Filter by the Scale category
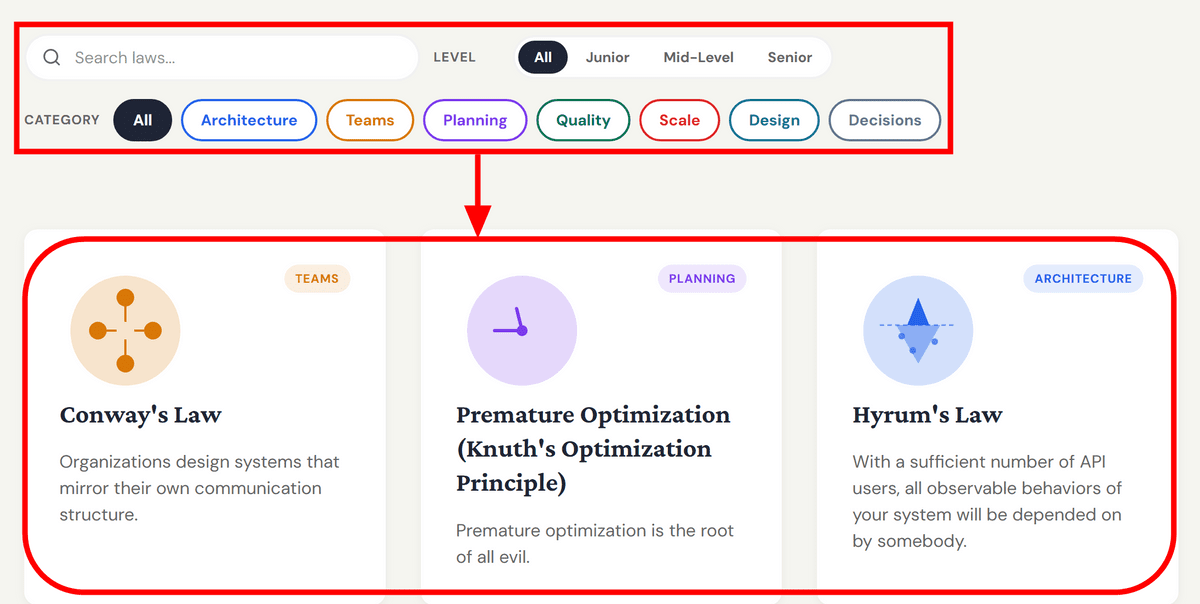 pos(679,120)
